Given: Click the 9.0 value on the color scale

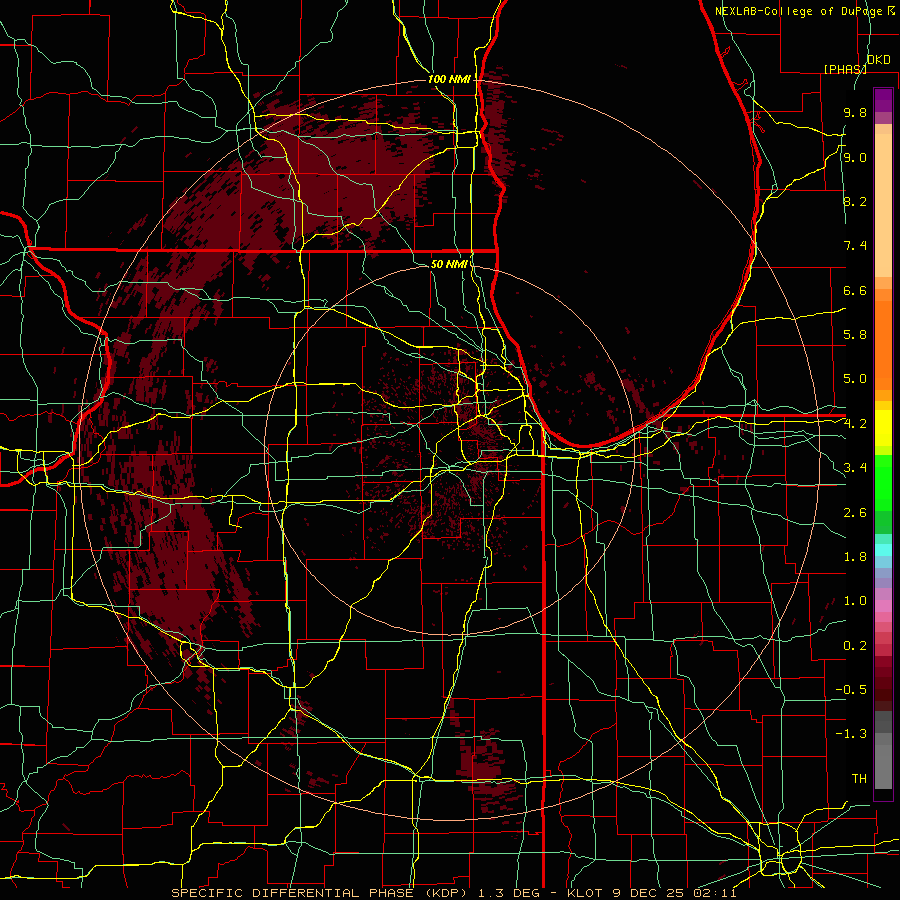Looking at the screenshot, I should [855, 158].
